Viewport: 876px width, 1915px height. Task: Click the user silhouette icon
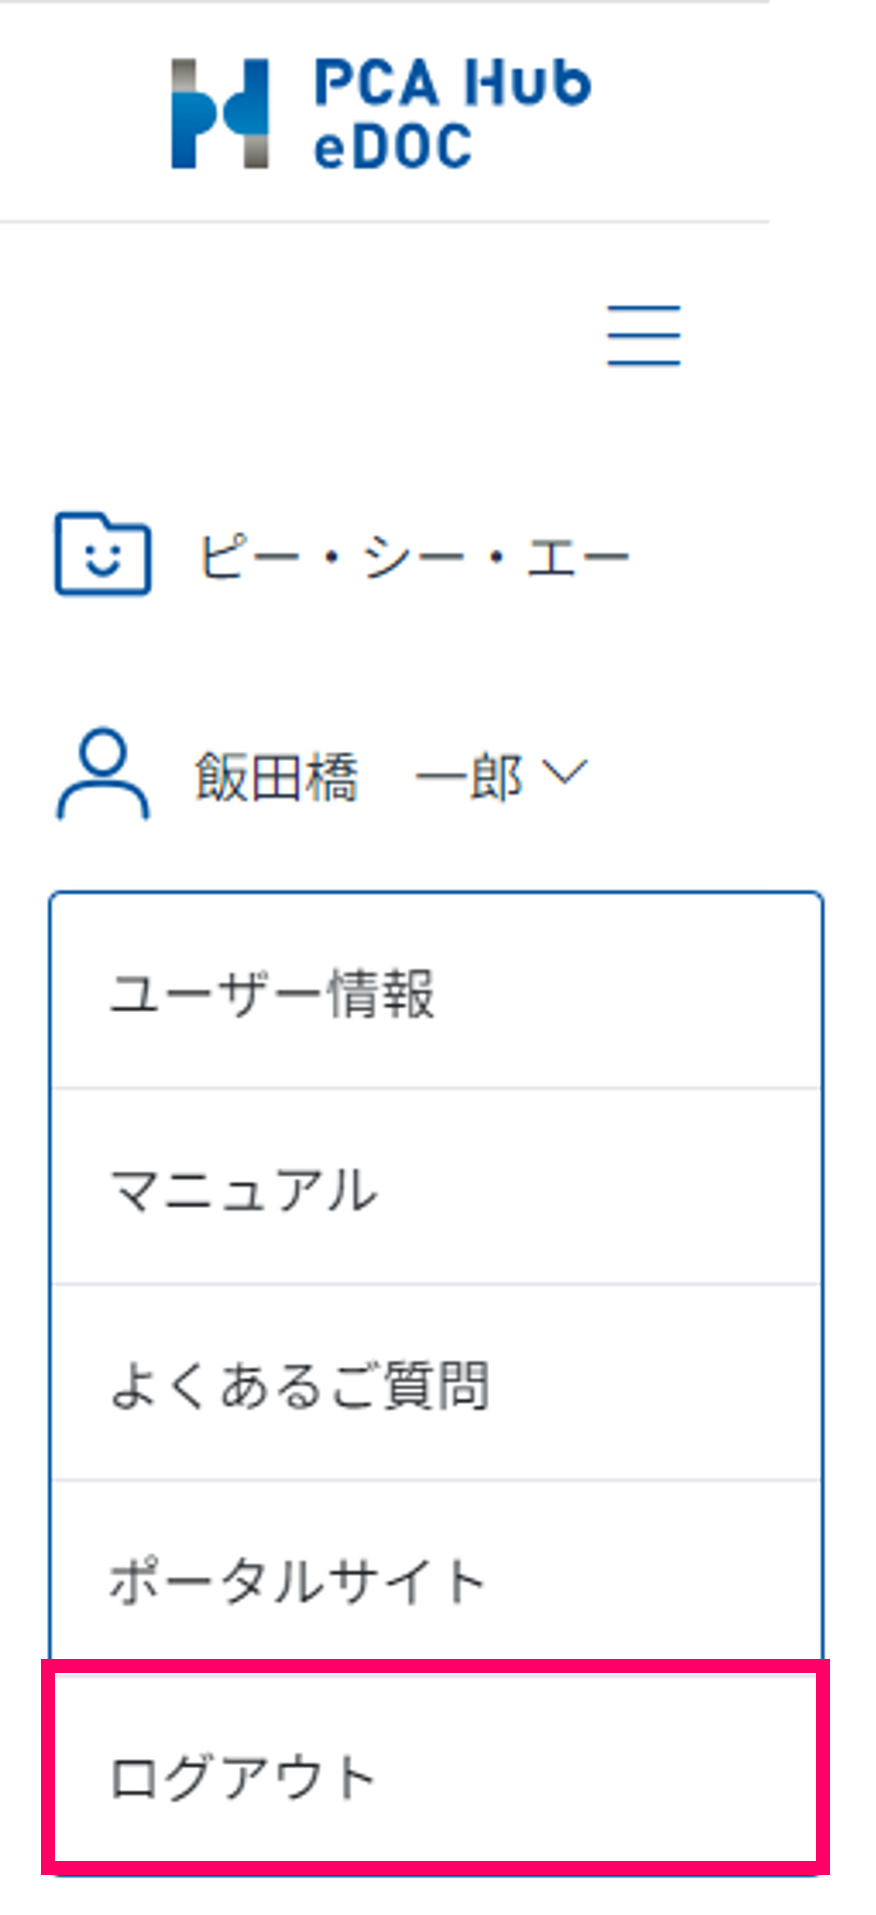click(x=103, y=775)
